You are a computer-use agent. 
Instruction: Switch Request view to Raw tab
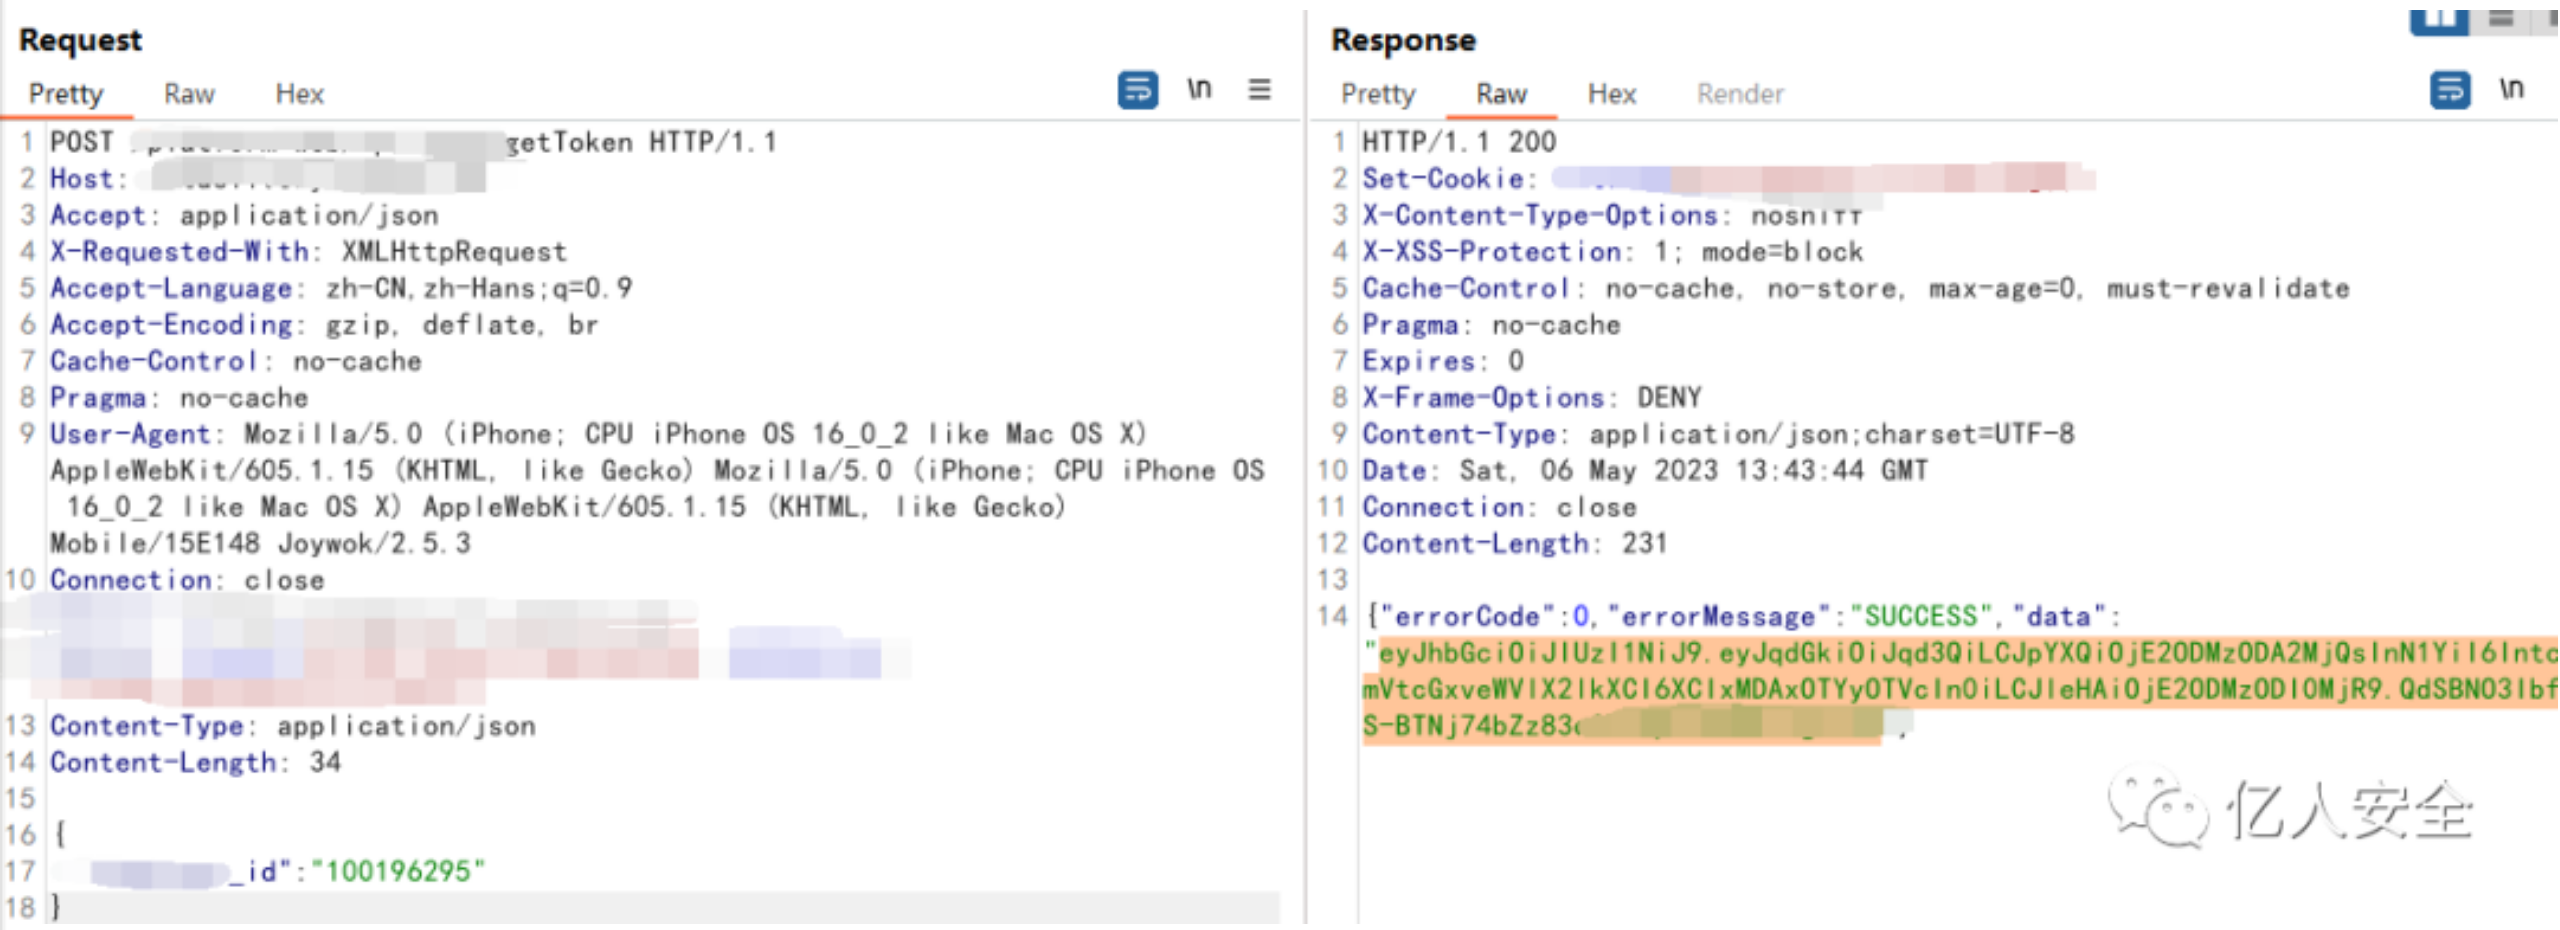click(x=189, y=94)
